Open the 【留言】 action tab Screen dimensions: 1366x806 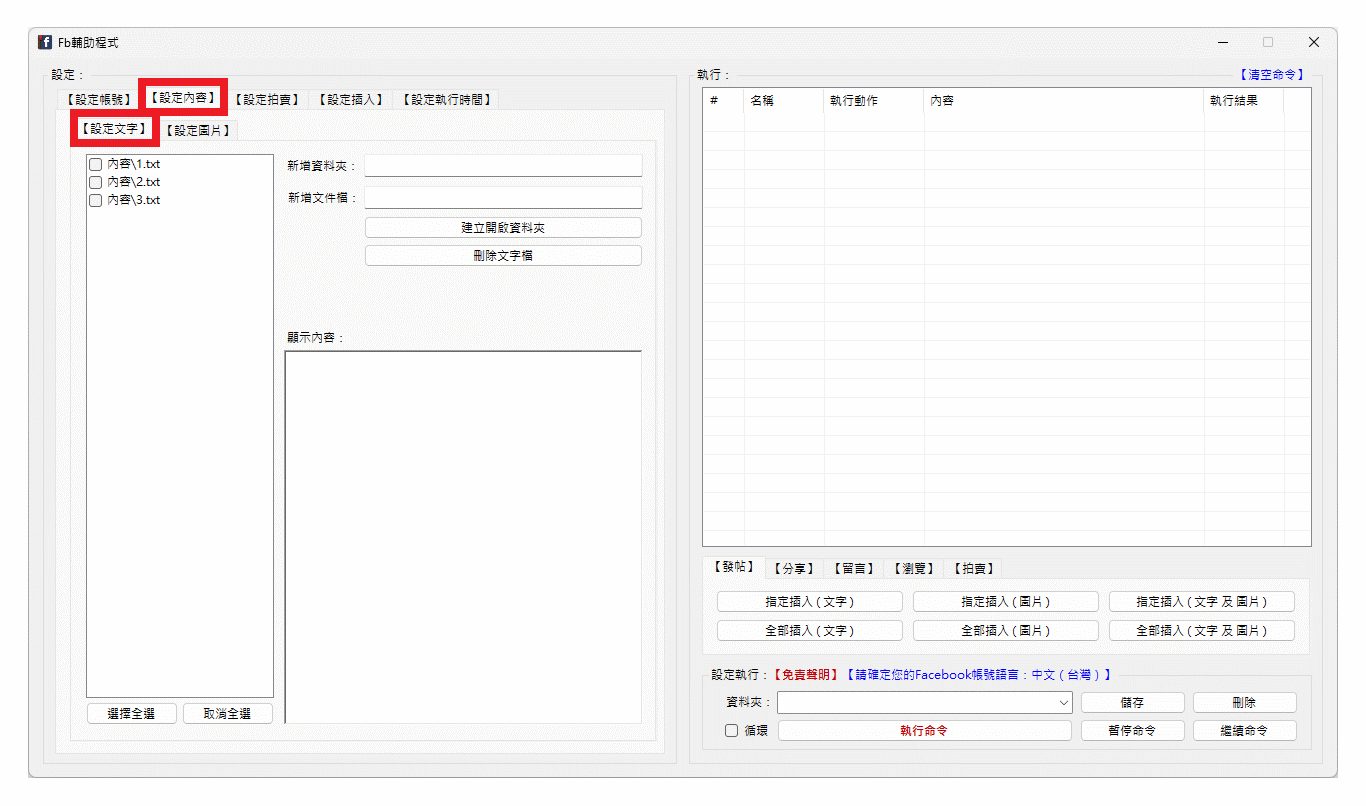(852, 569)
